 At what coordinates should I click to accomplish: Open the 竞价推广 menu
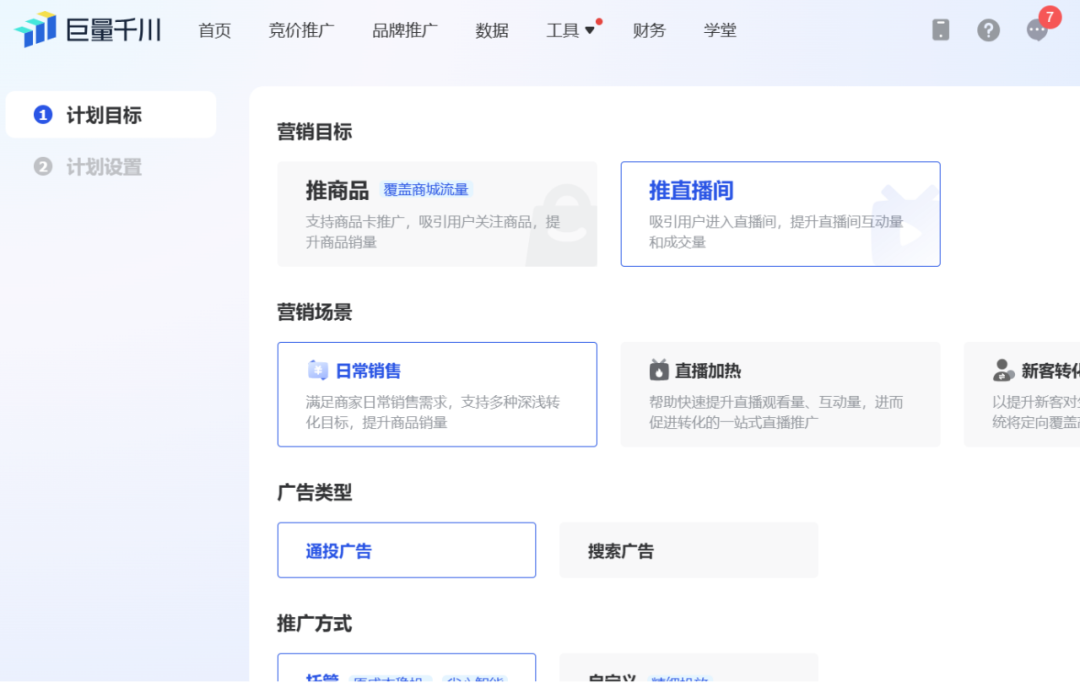tap(302, 30)
